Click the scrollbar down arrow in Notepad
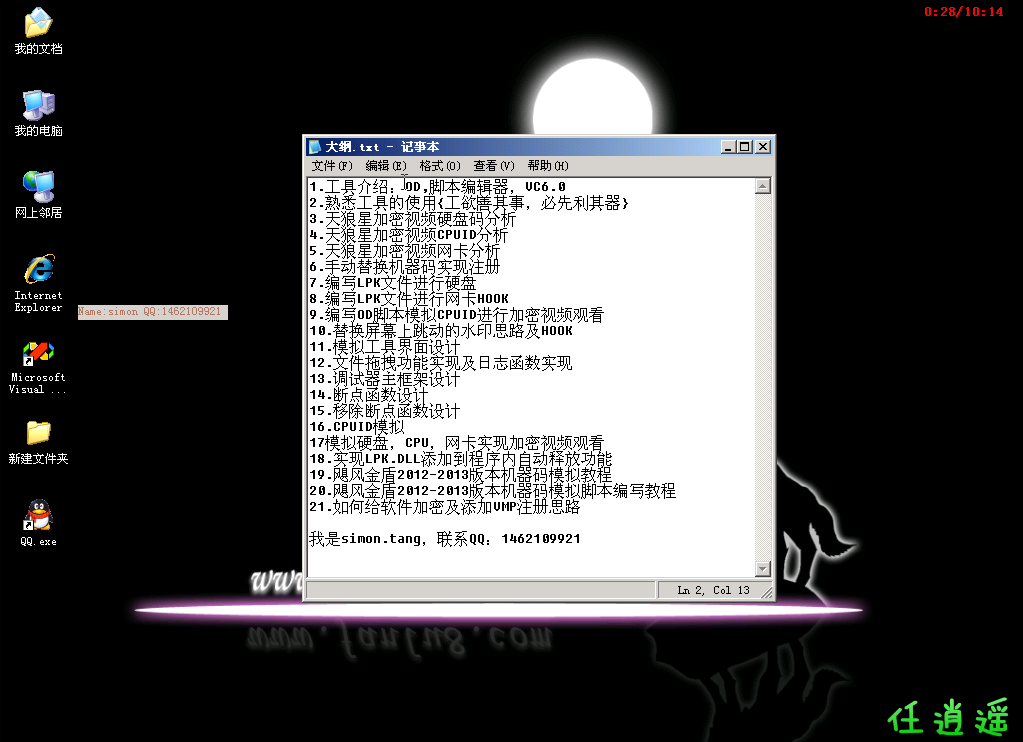The width and height of the screenshot is (1023, 742). (x=763, y=569)
